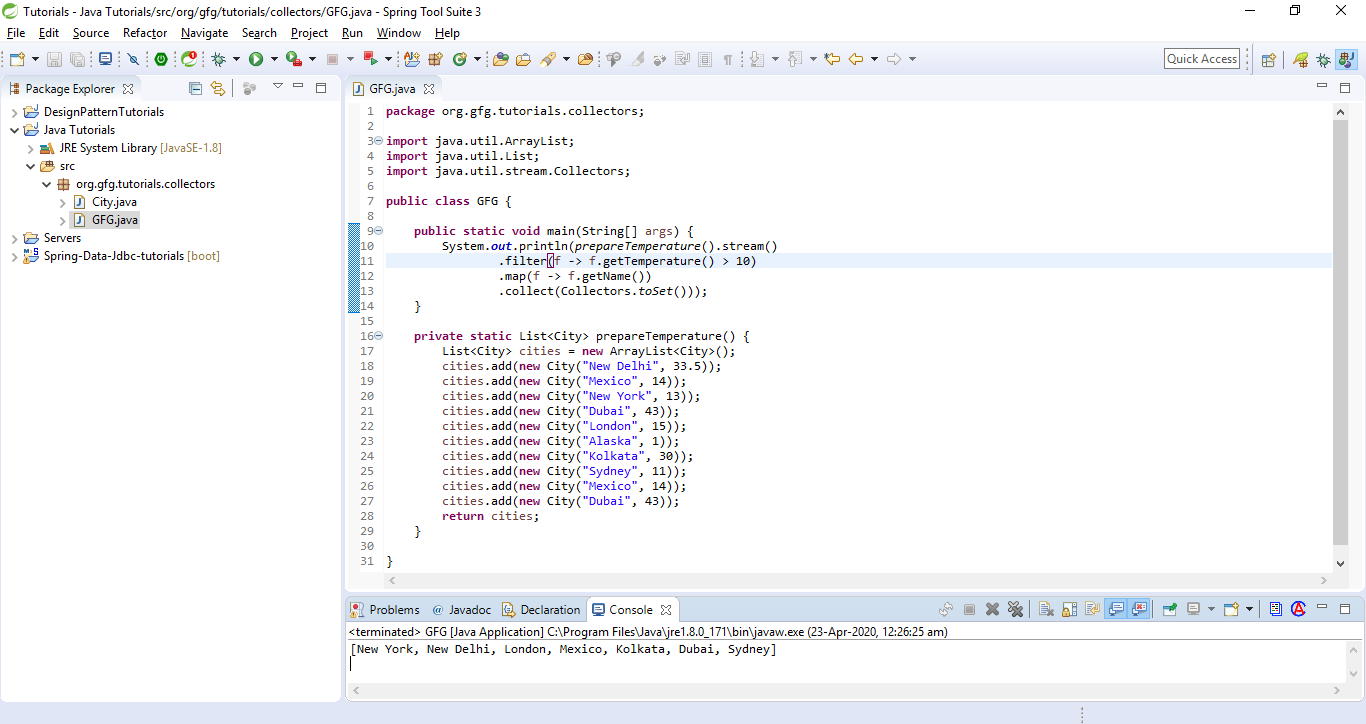Click the editor vertical scrollbar

(x=1341, y=330)
